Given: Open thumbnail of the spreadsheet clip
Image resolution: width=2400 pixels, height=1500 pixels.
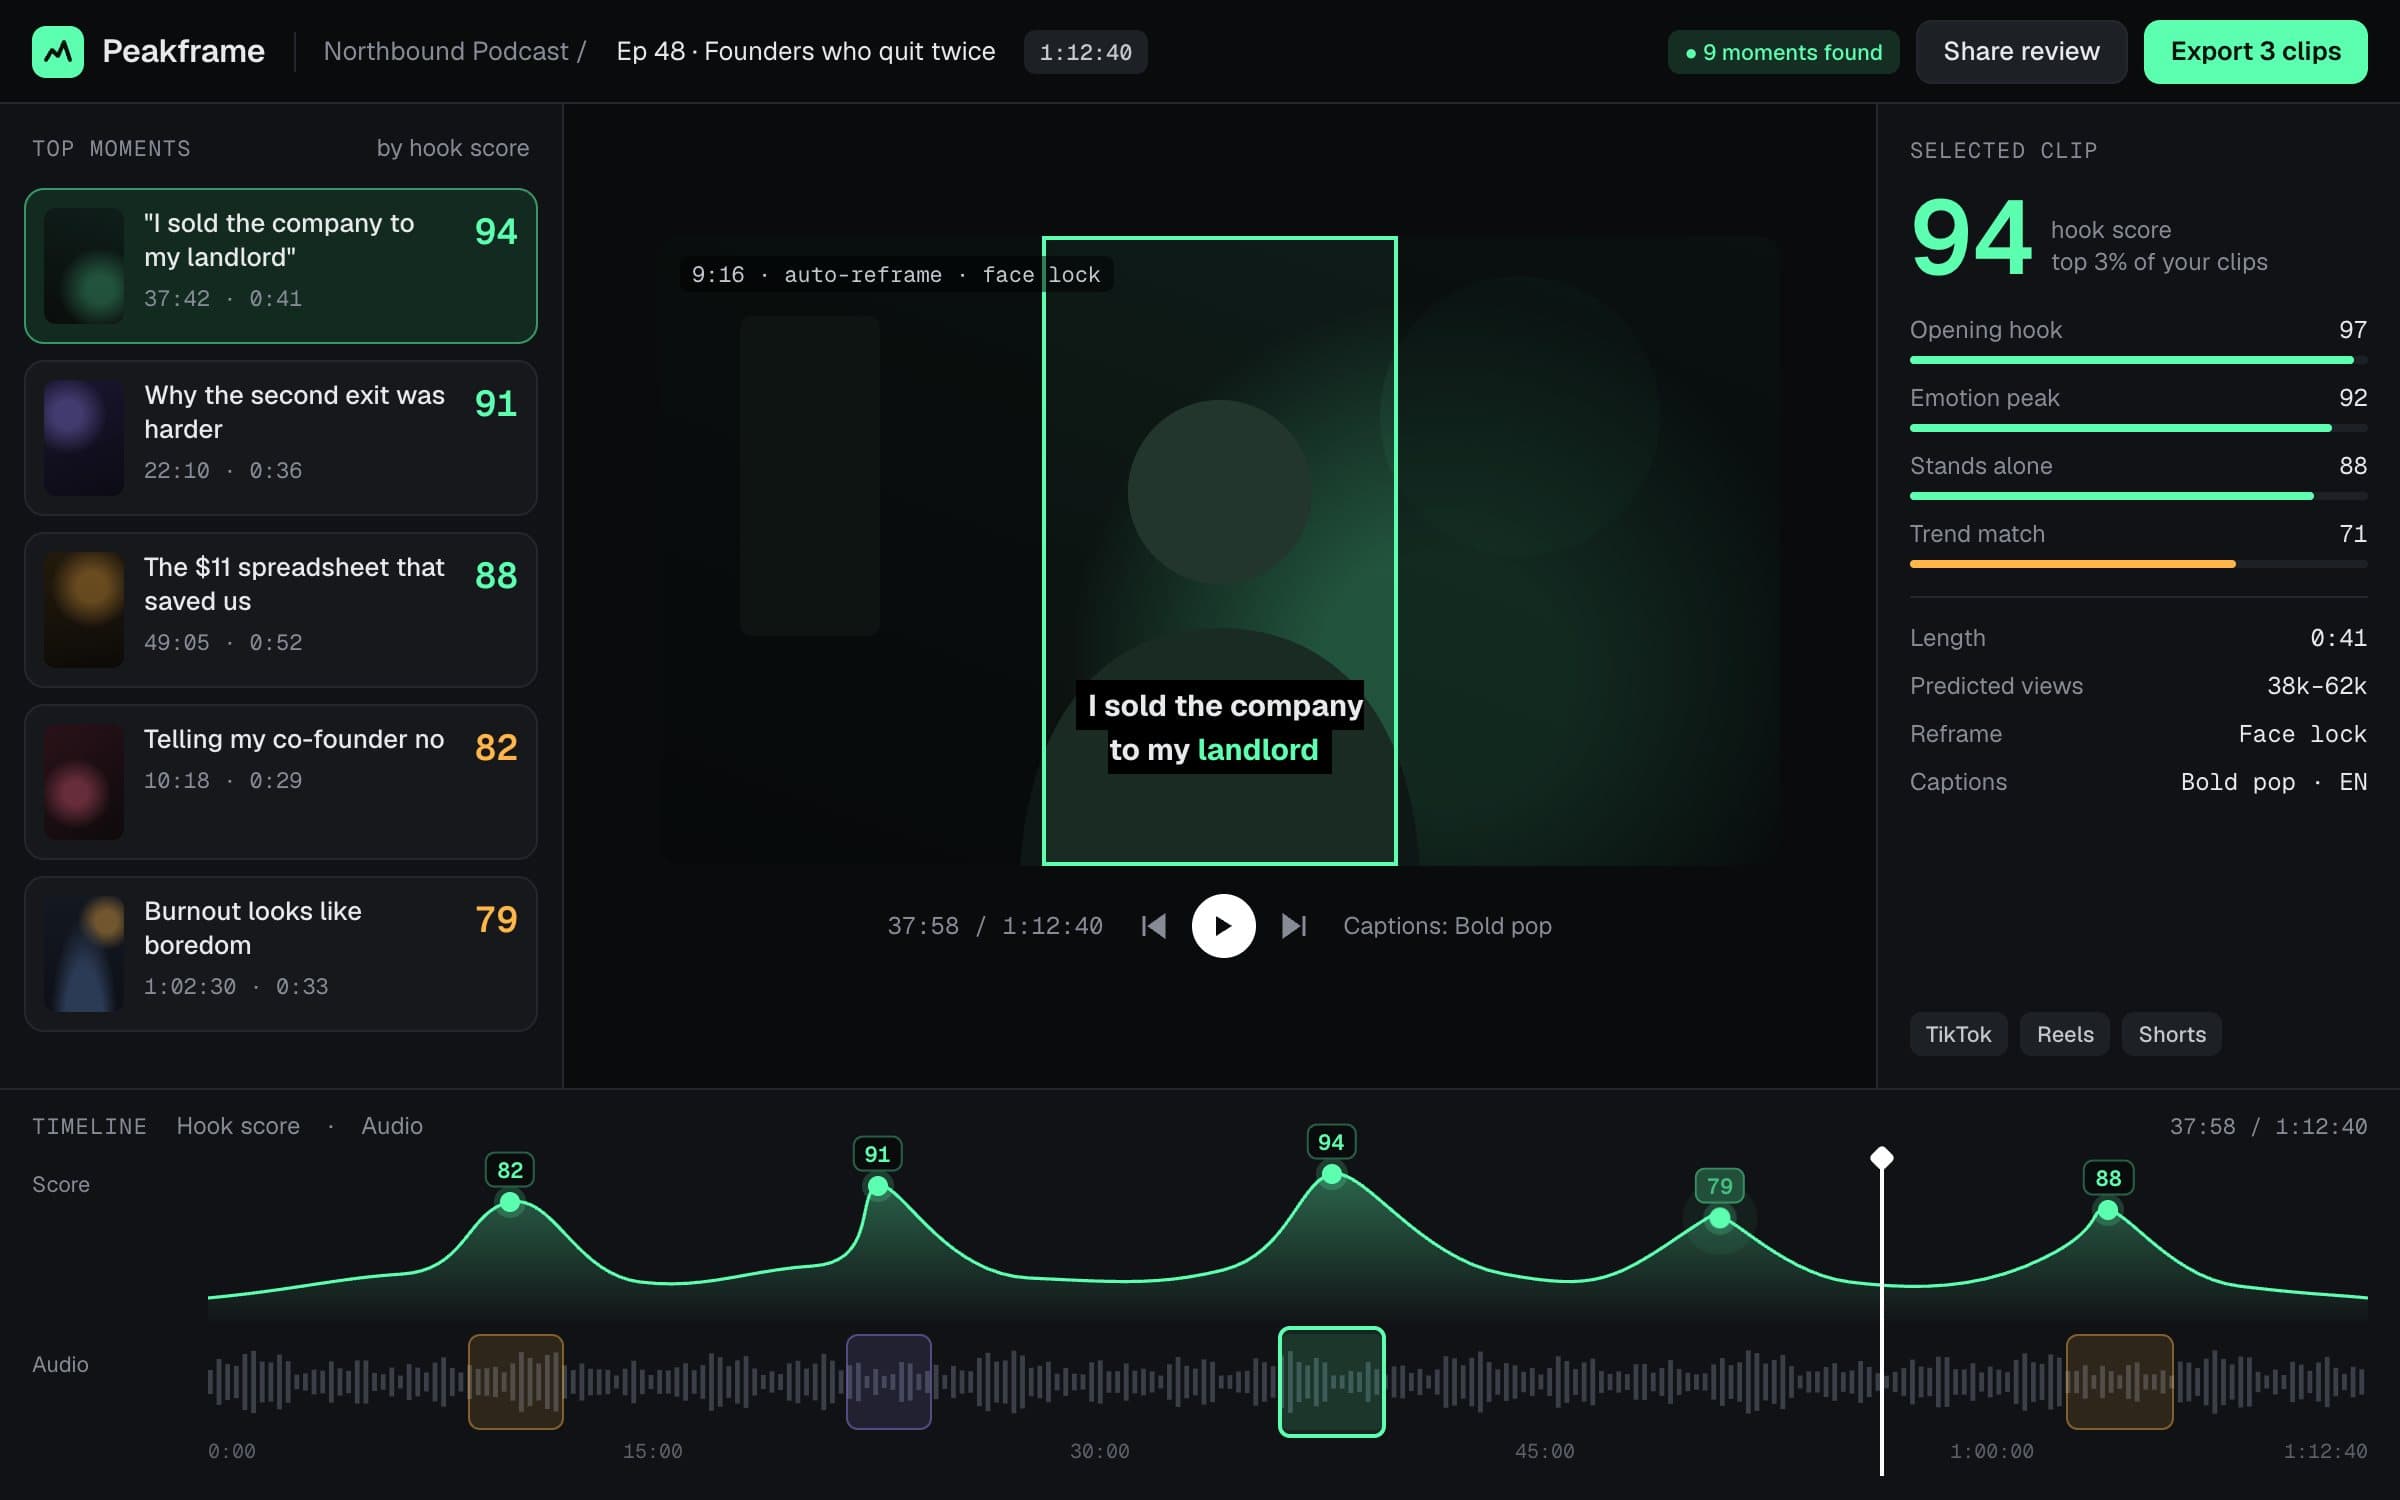Looking at the screenshot, I should tap(84, 609).
